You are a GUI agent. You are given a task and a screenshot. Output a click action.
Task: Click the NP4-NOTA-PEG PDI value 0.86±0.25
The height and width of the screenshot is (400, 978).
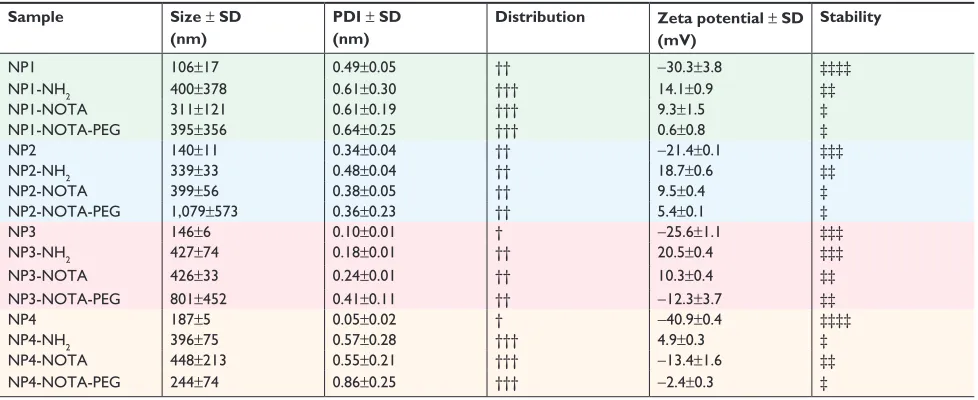(x=364, y=382)
